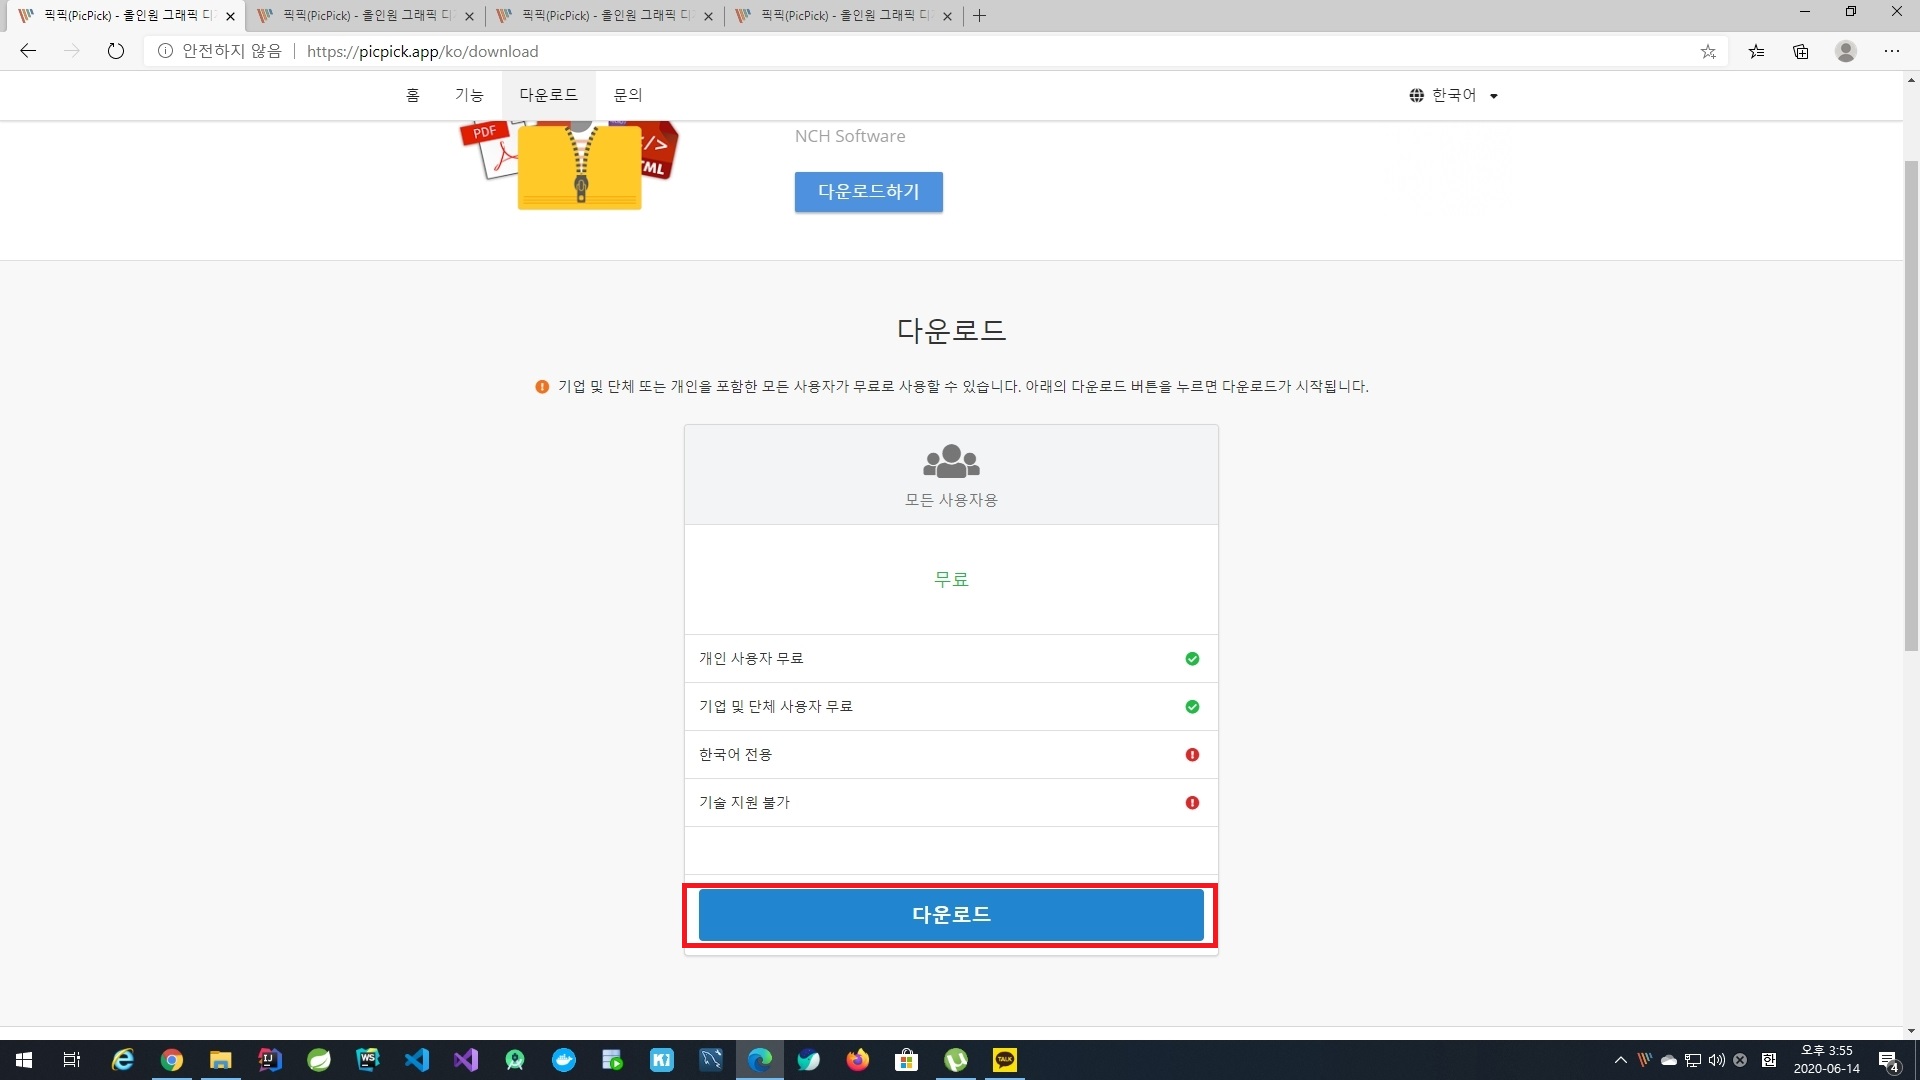Screen dimensions: 1920x1080
Task: Add page to favorites with star icon
Action: (1708, 52)
